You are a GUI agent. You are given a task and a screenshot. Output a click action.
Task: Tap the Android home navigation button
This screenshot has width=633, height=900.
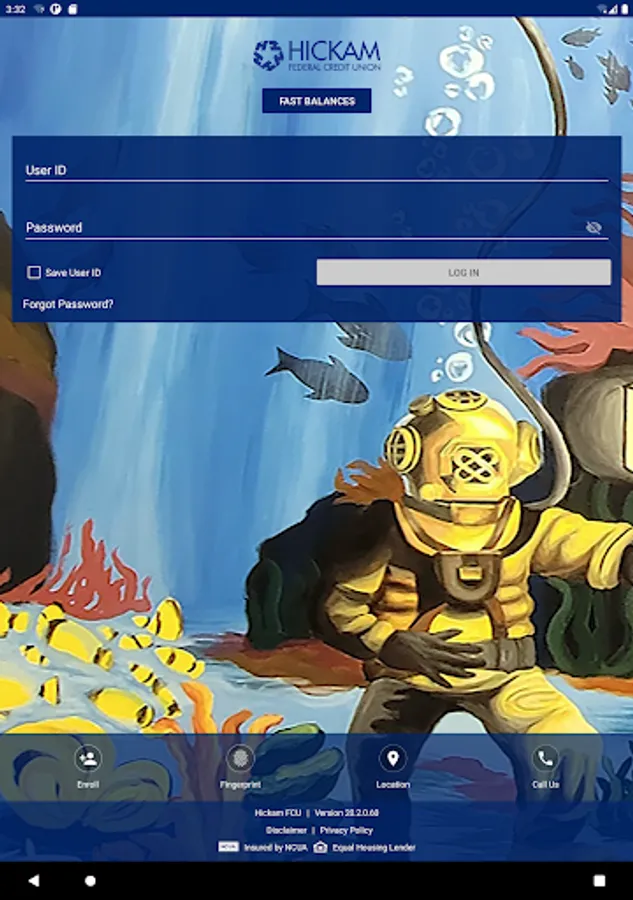[x=90, y=880]
